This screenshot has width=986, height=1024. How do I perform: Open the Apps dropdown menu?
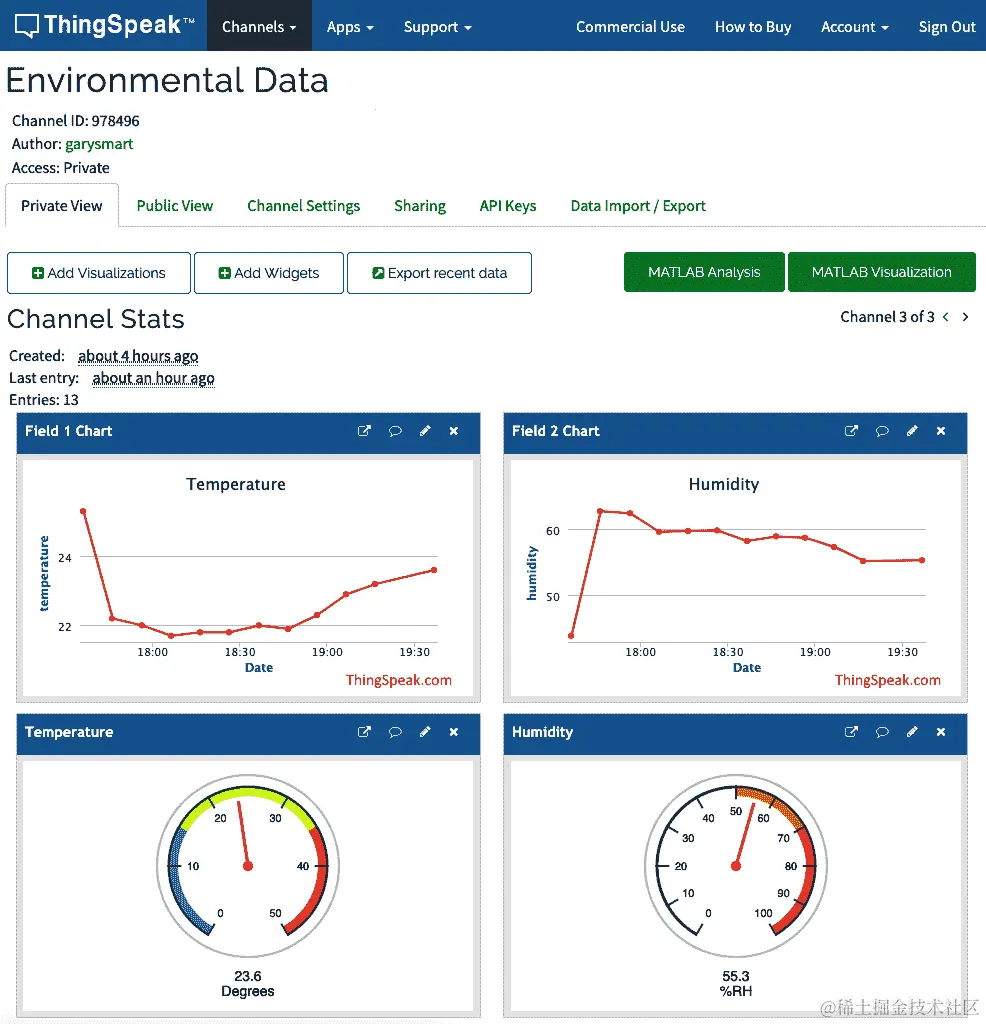point(350,27)
